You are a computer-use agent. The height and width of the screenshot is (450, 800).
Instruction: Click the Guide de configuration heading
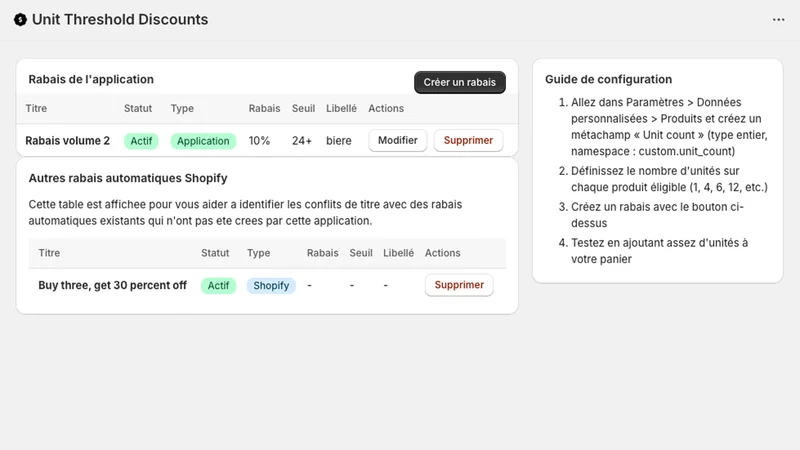[x=608, y=80]
